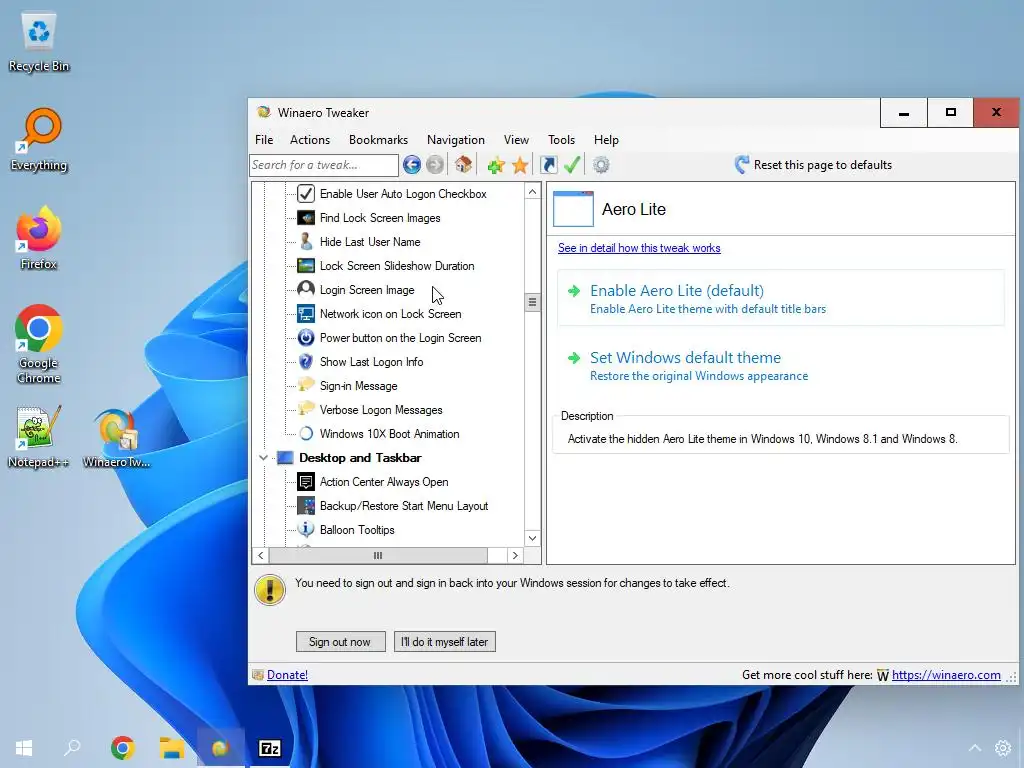Click horizontal scrollbar right arrow
The height and width of the screenshot is (768, 1024).
tap(515, 555)
